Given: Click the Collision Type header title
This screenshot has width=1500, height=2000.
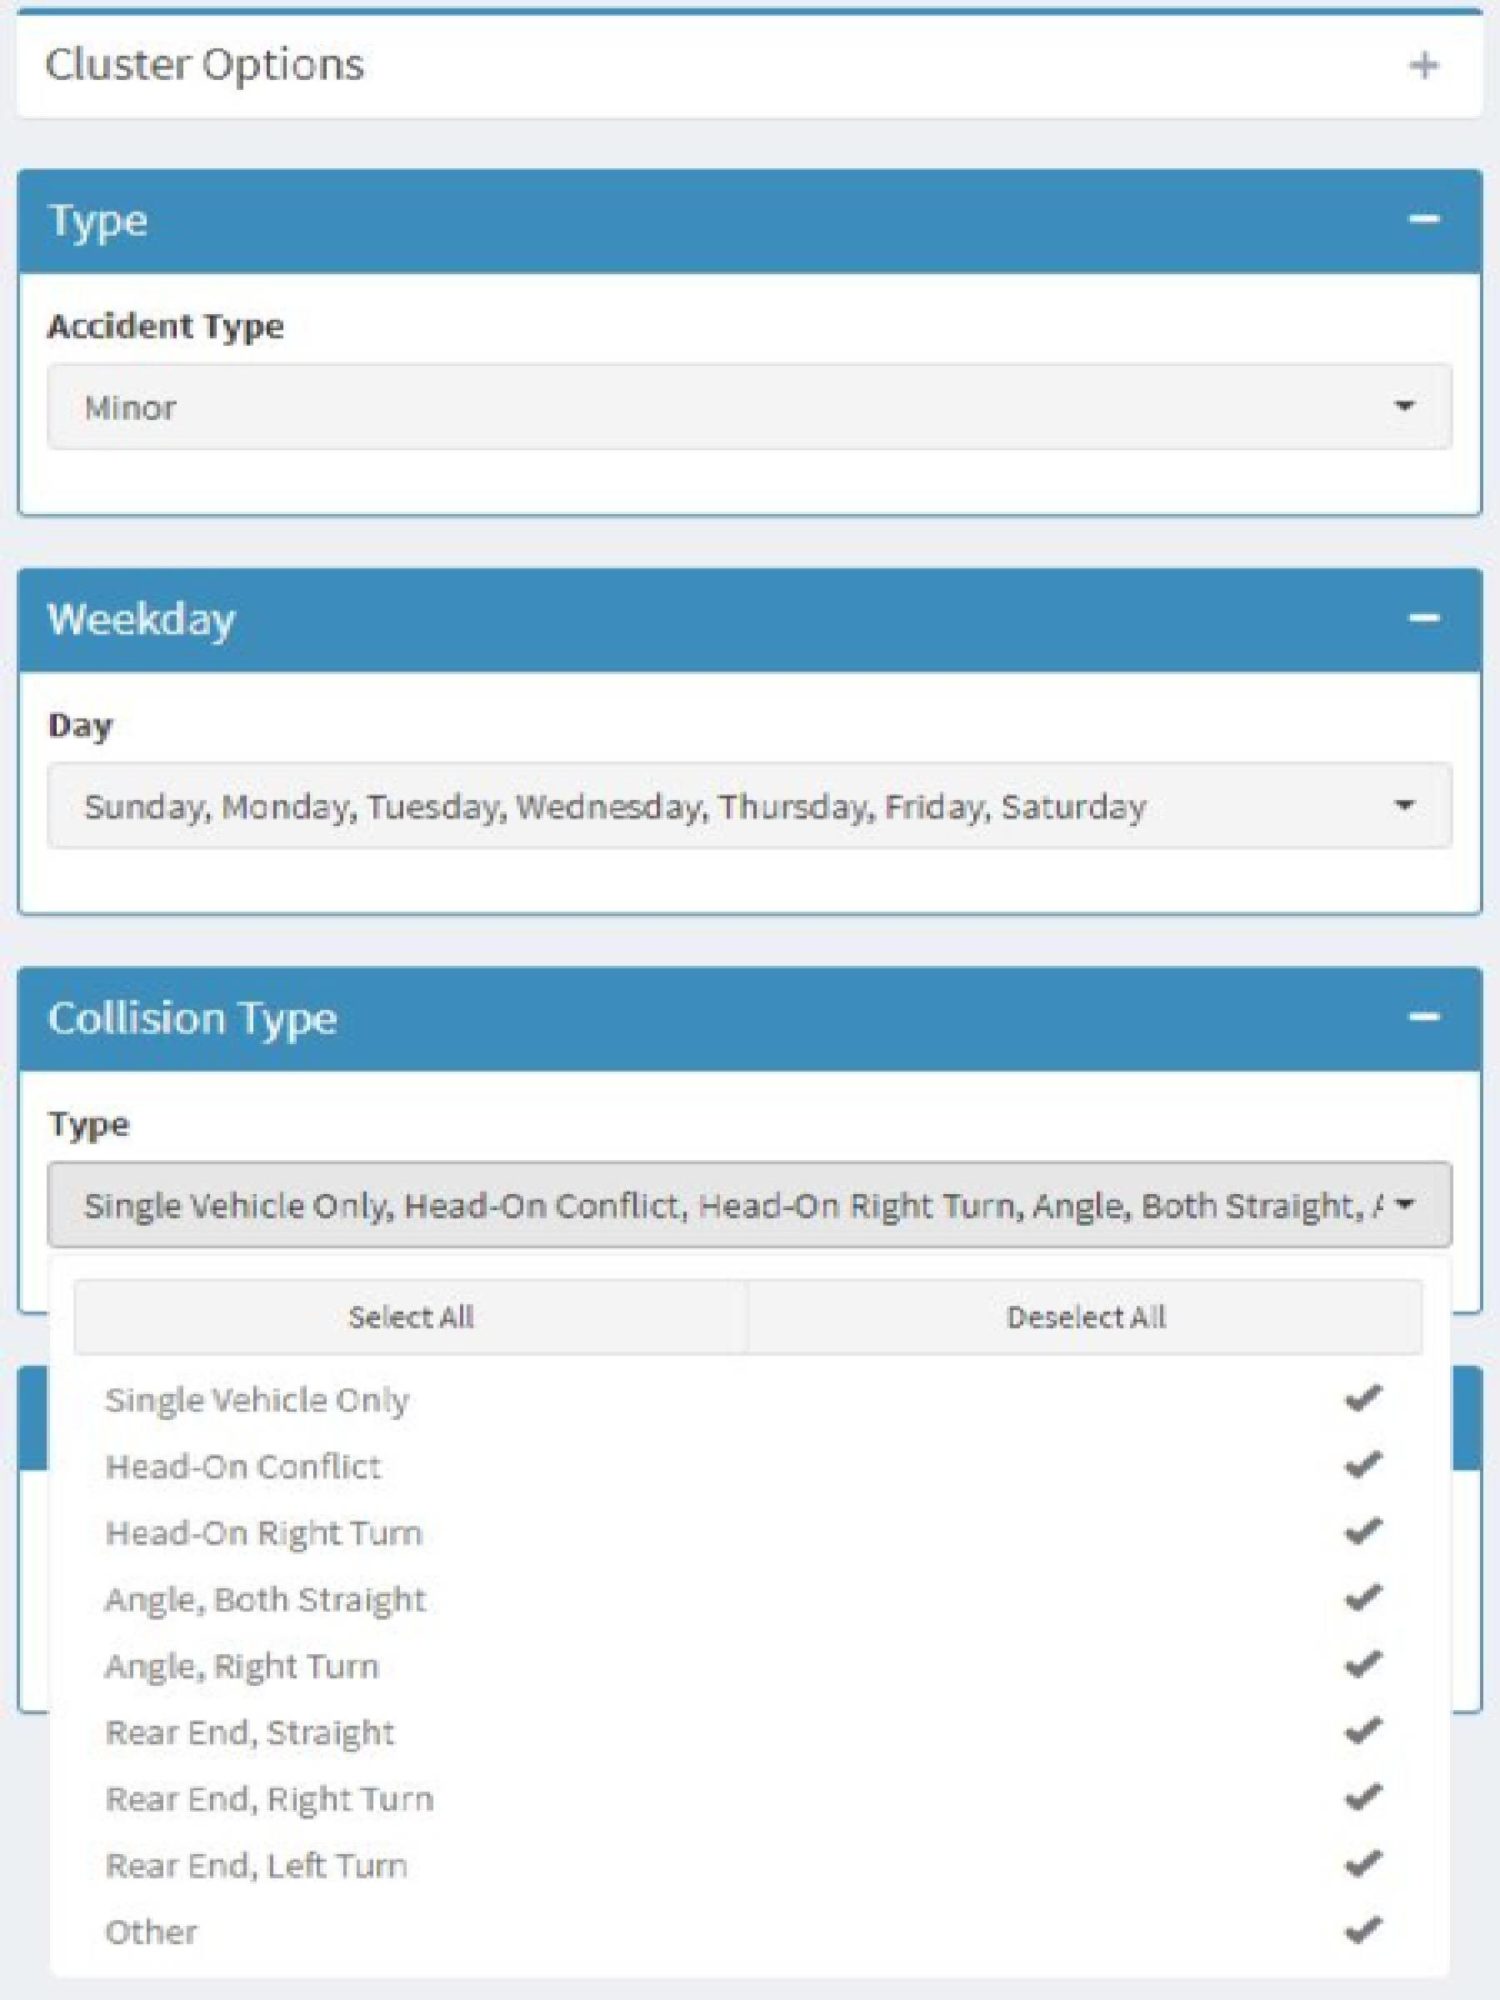Looking at the screenshot, I should 193,1018.
